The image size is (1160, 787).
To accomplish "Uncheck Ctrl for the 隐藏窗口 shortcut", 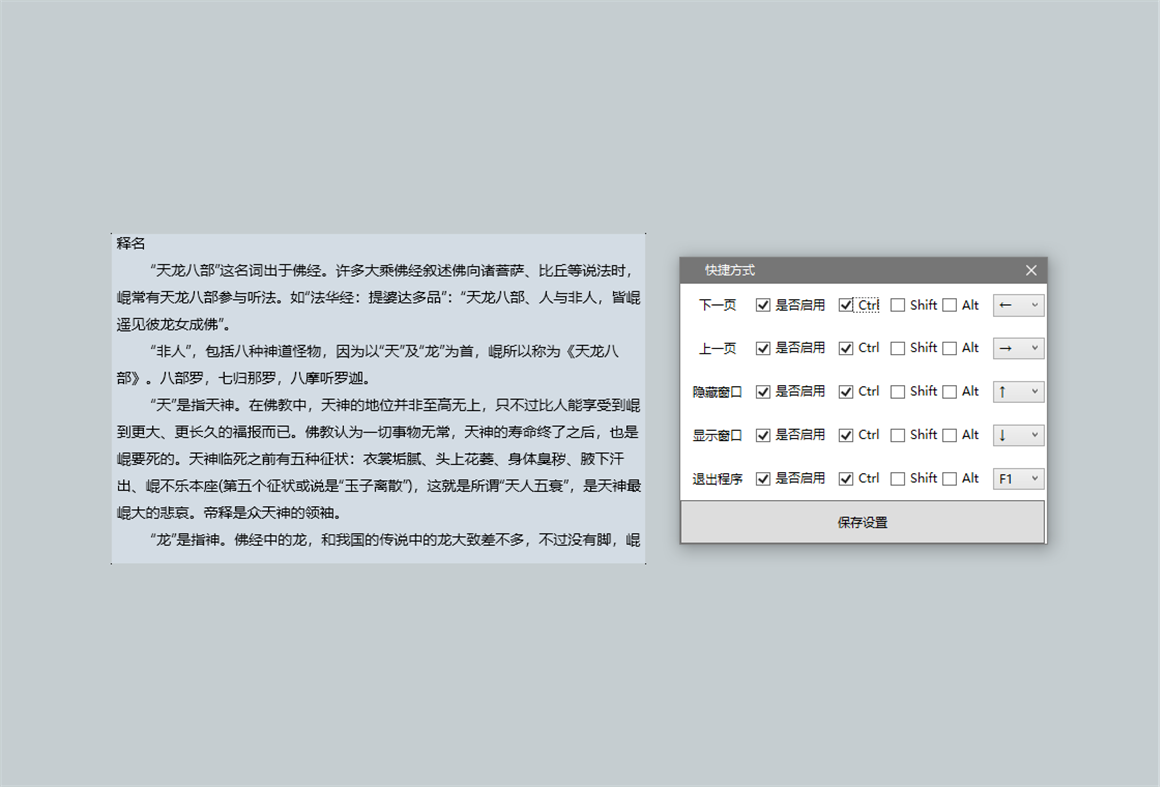I will [846, 391].
